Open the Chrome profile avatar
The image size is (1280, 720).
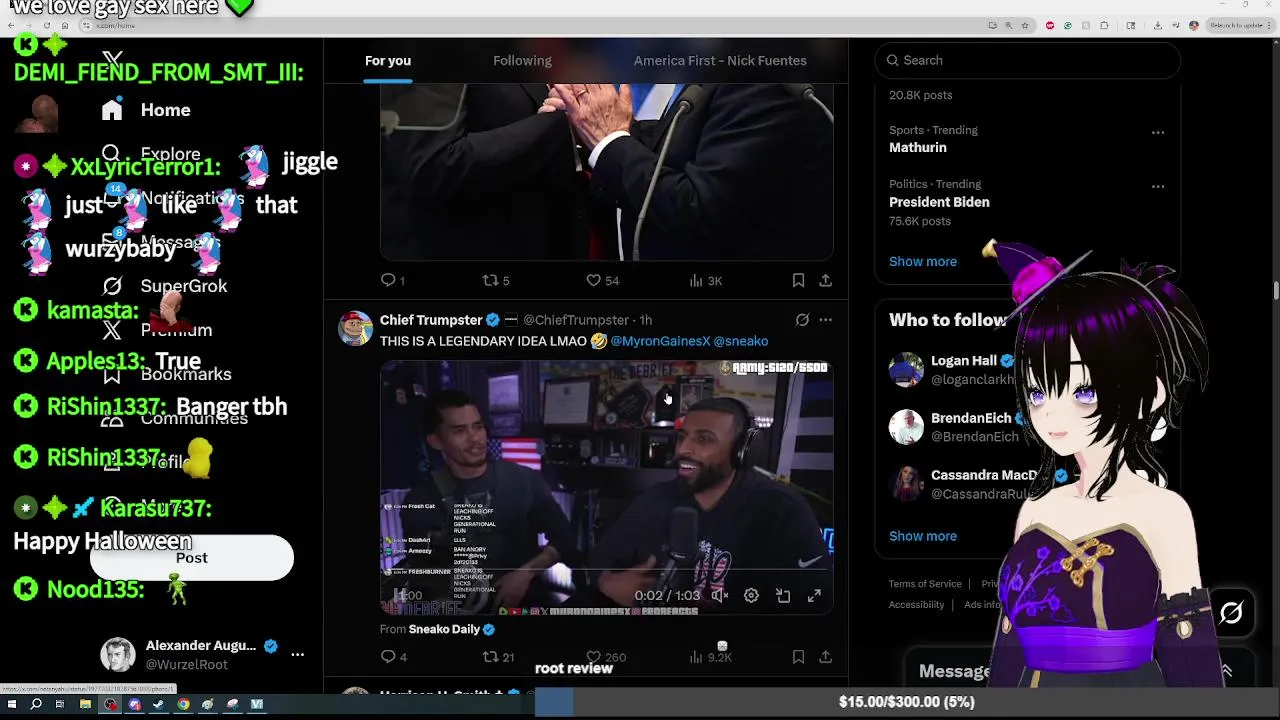(x=1194, y=25)
